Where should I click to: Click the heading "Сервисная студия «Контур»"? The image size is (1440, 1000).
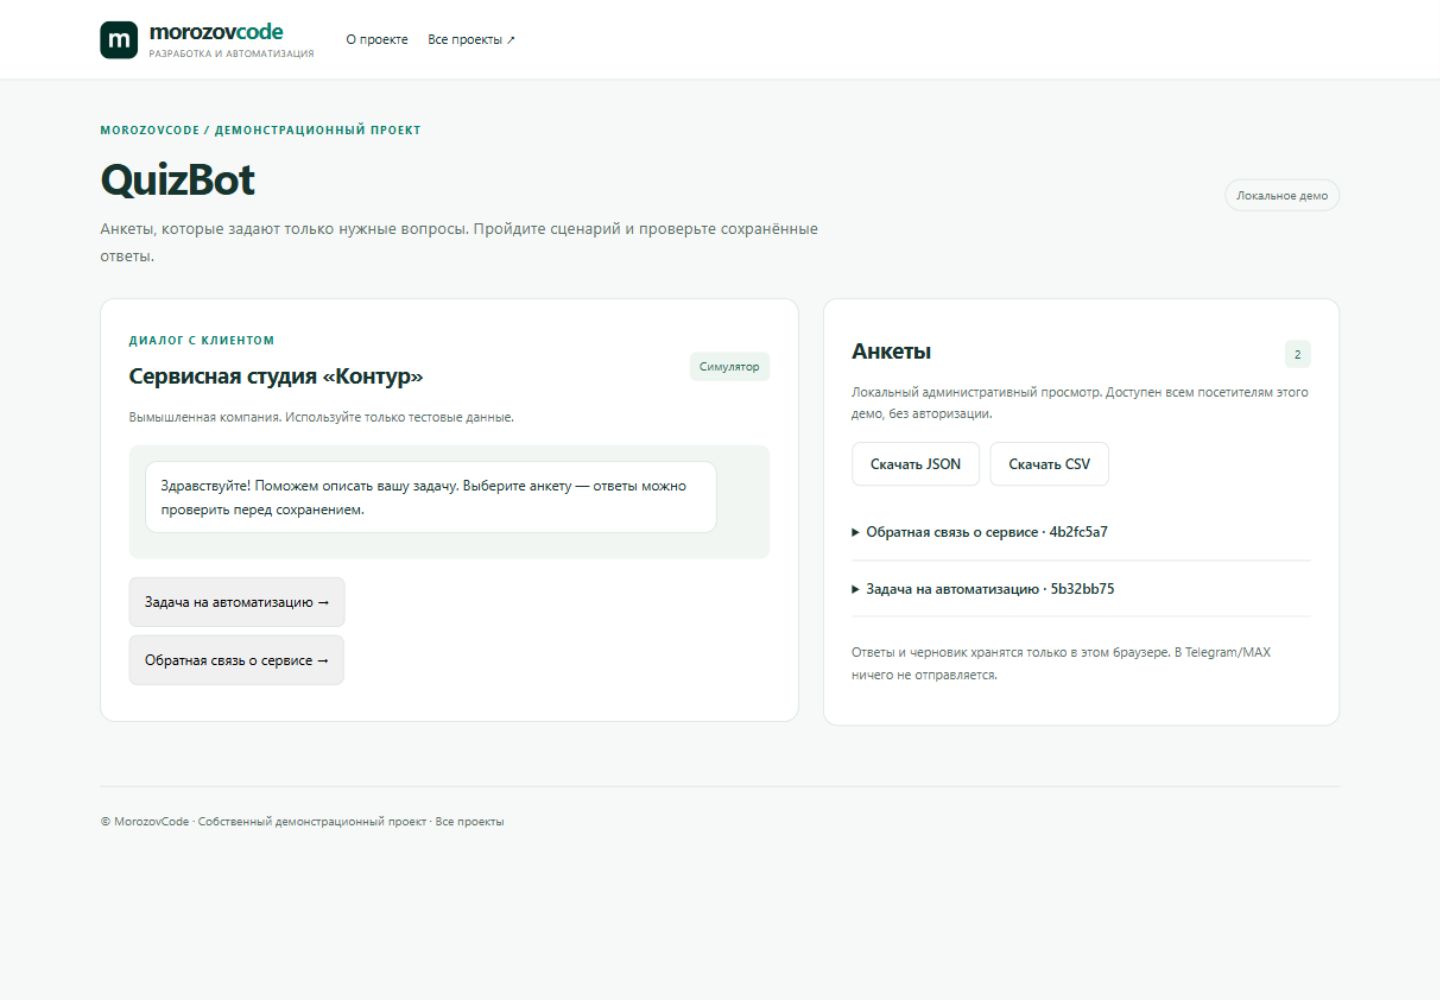tap(276, 376)
